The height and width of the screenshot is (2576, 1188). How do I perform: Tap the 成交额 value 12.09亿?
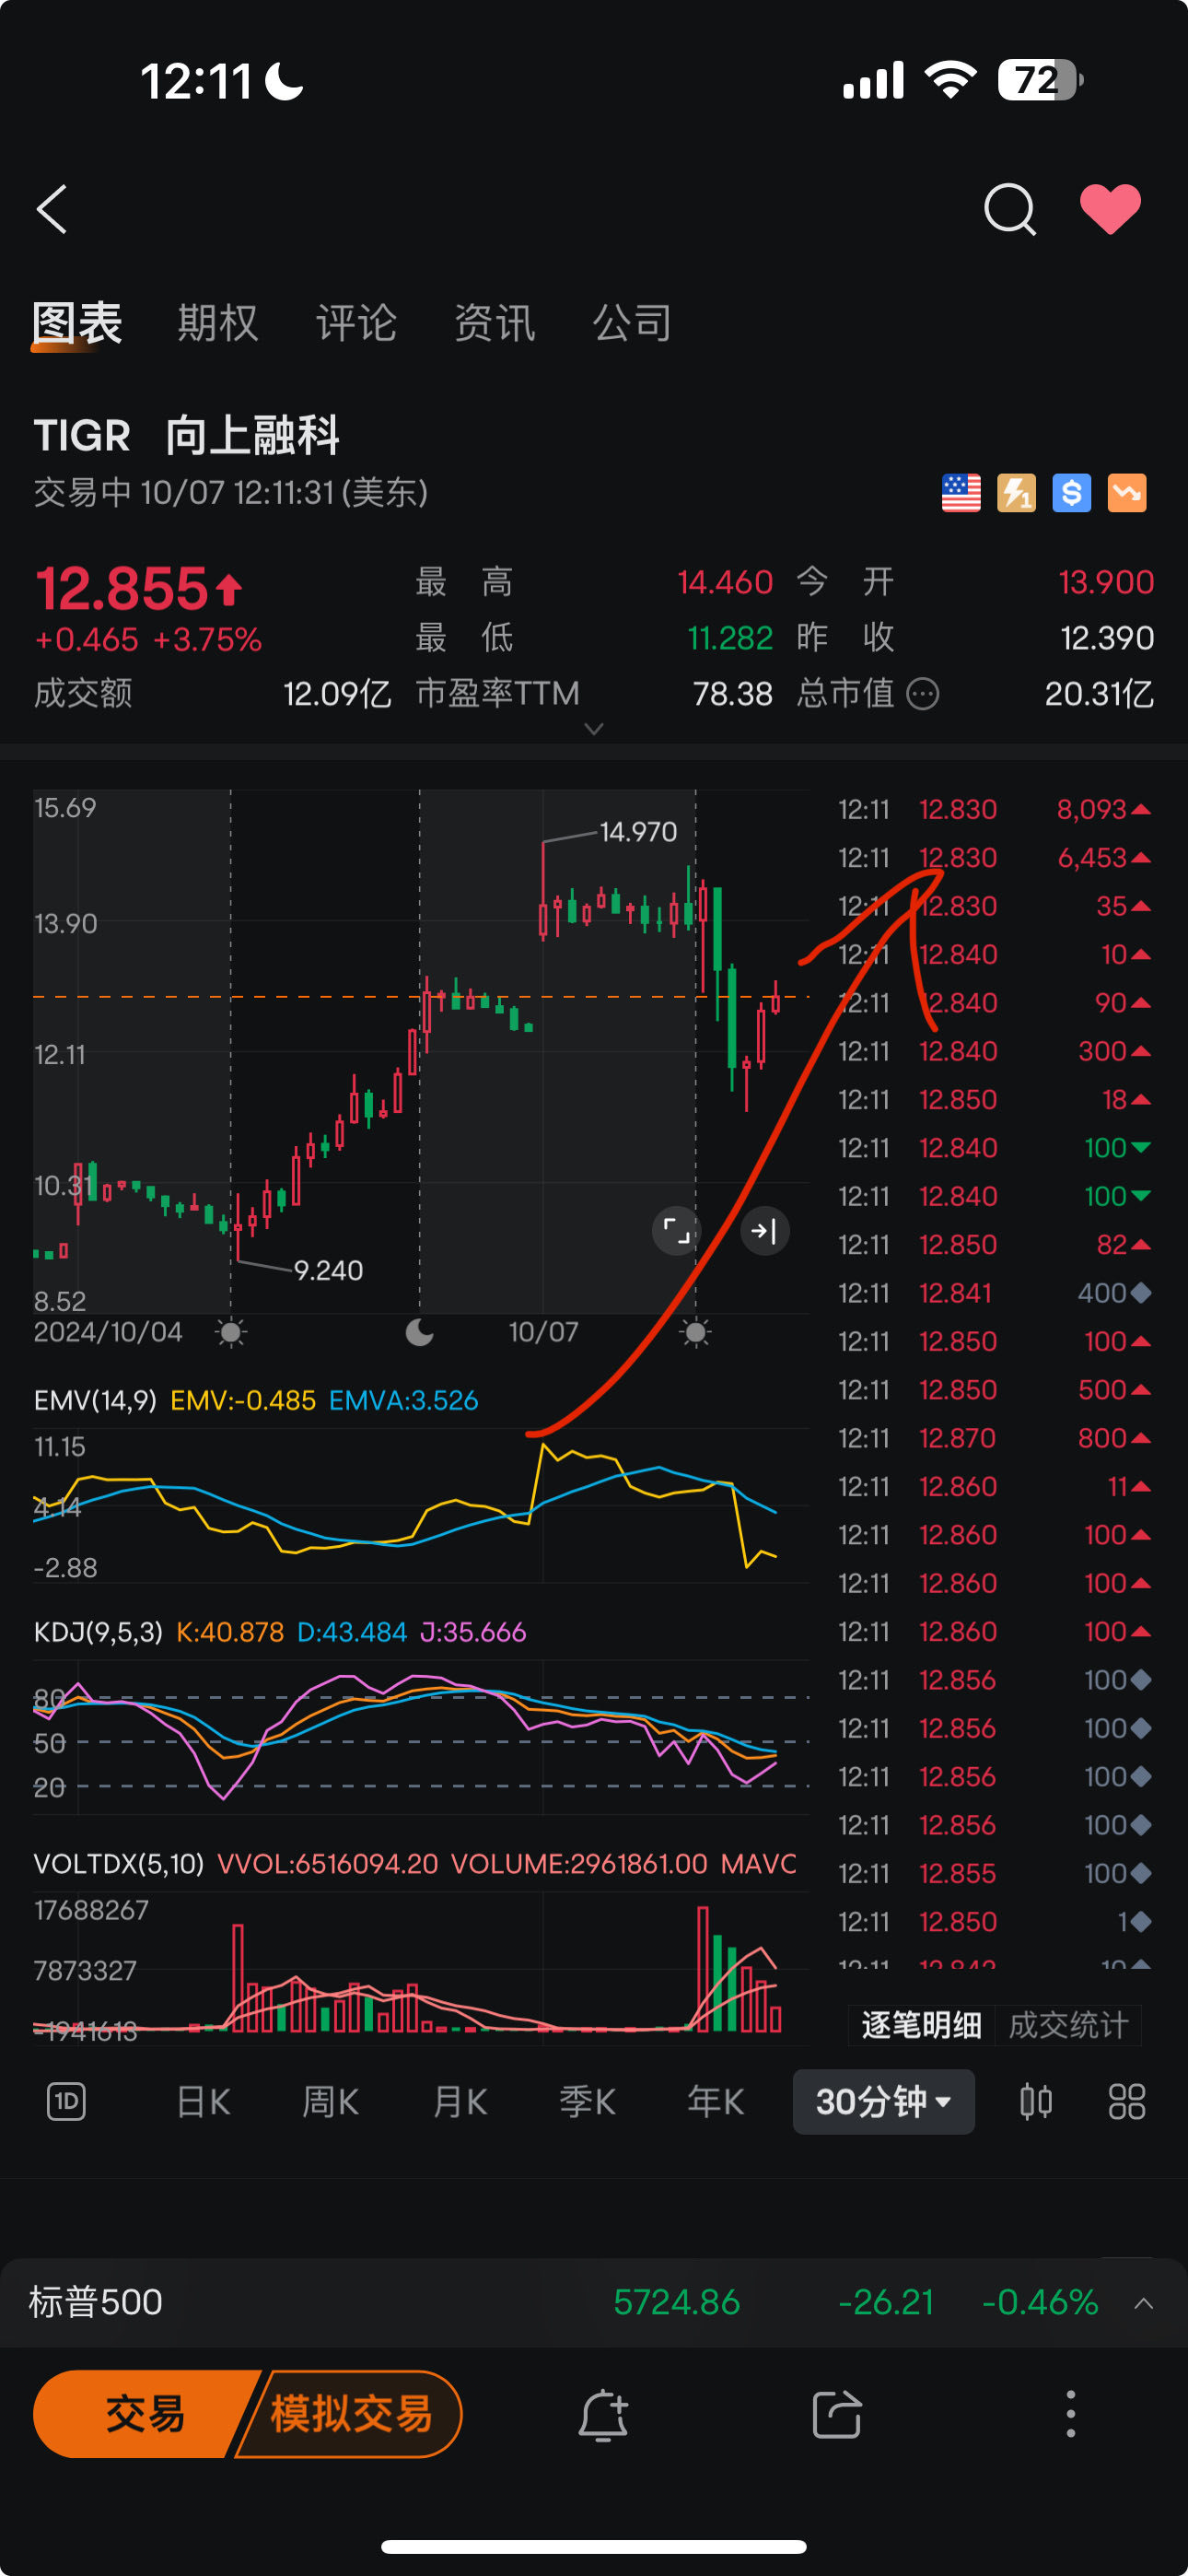(337, 693)
